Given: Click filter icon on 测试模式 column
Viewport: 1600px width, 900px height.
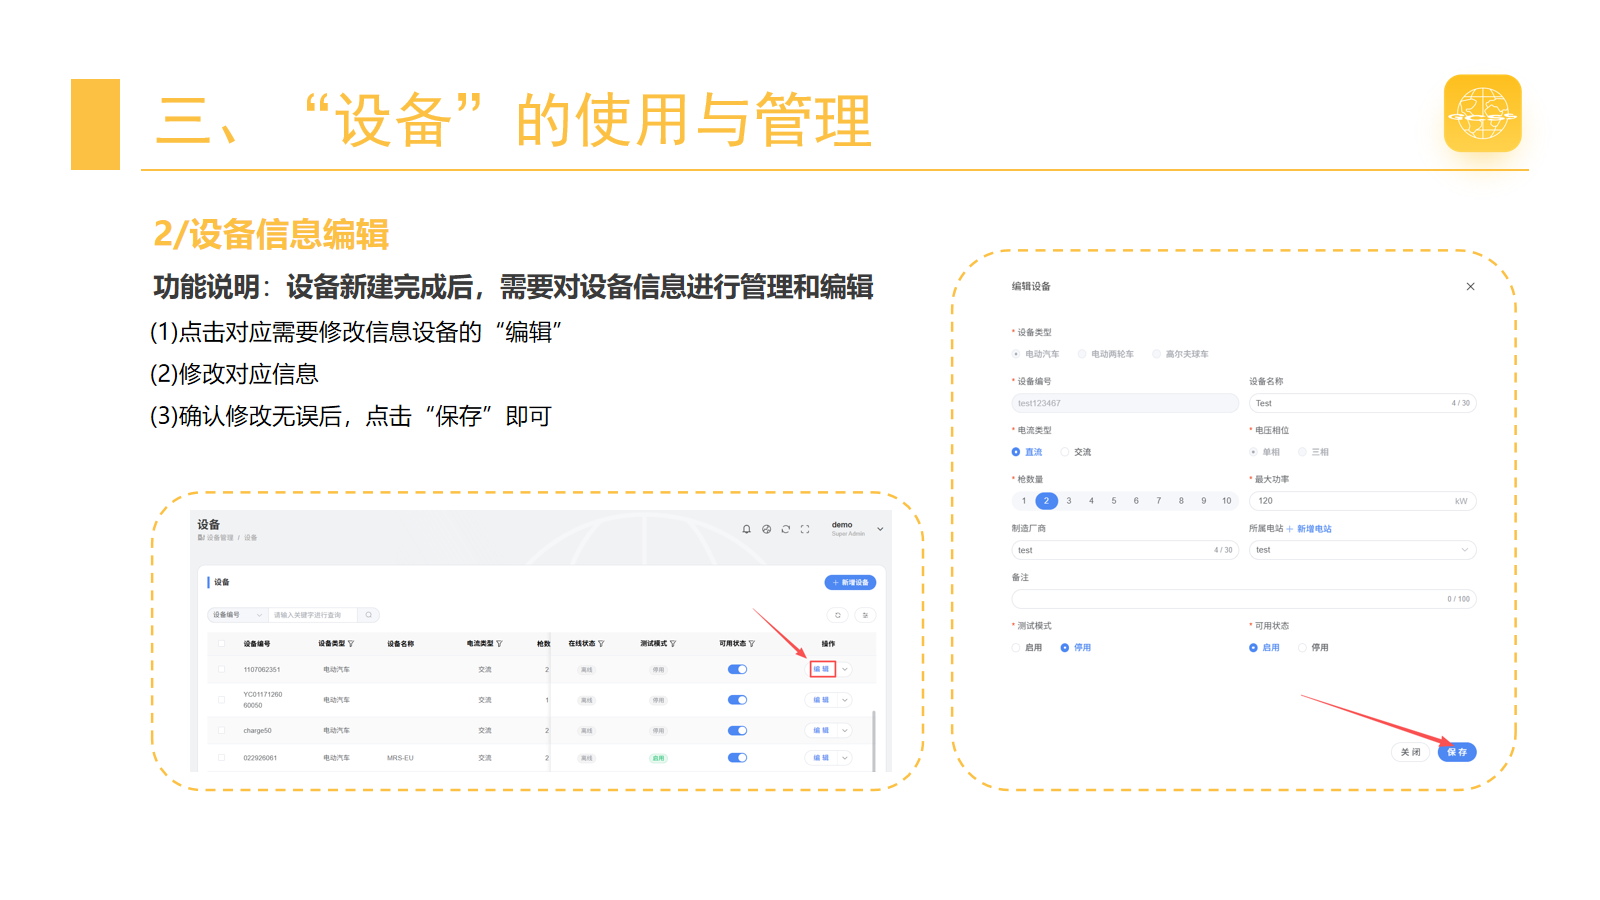Looking at the screenshot, I should click(x=673, y=644).
